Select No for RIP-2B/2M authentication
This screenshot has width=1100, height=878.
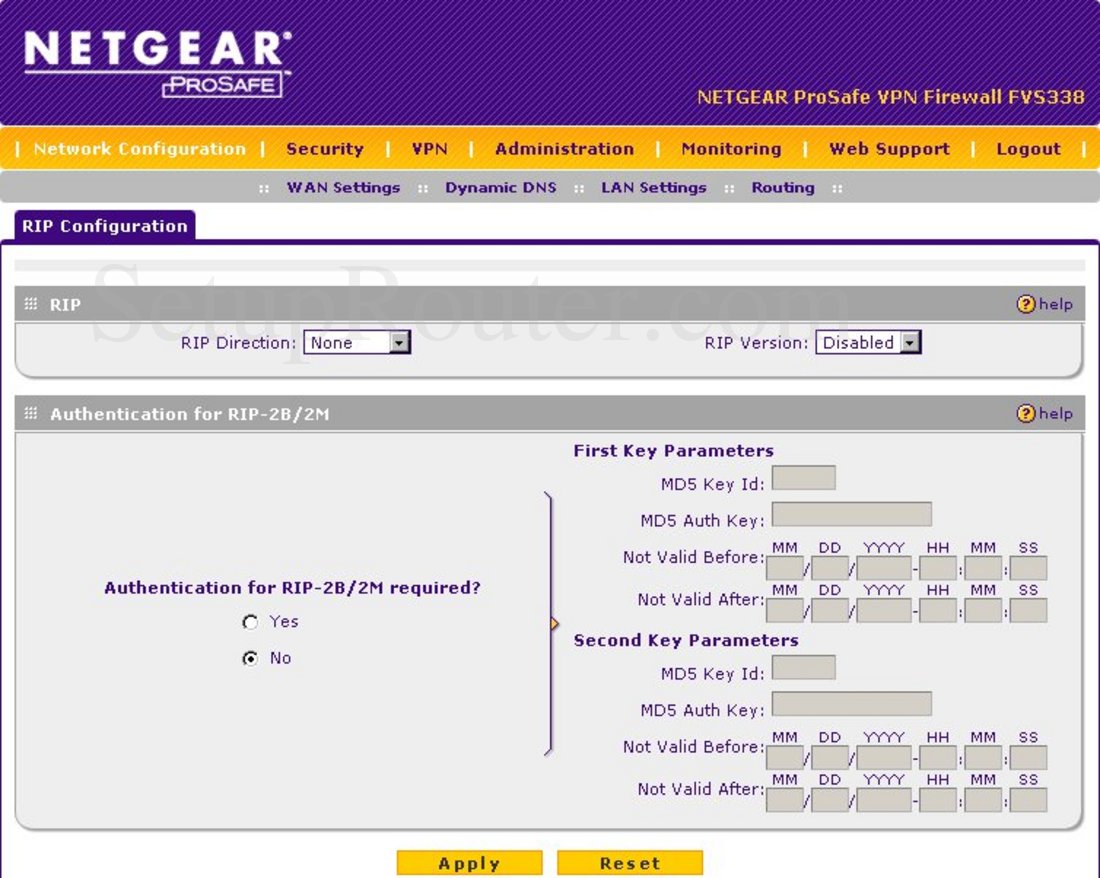pos(248,658)
